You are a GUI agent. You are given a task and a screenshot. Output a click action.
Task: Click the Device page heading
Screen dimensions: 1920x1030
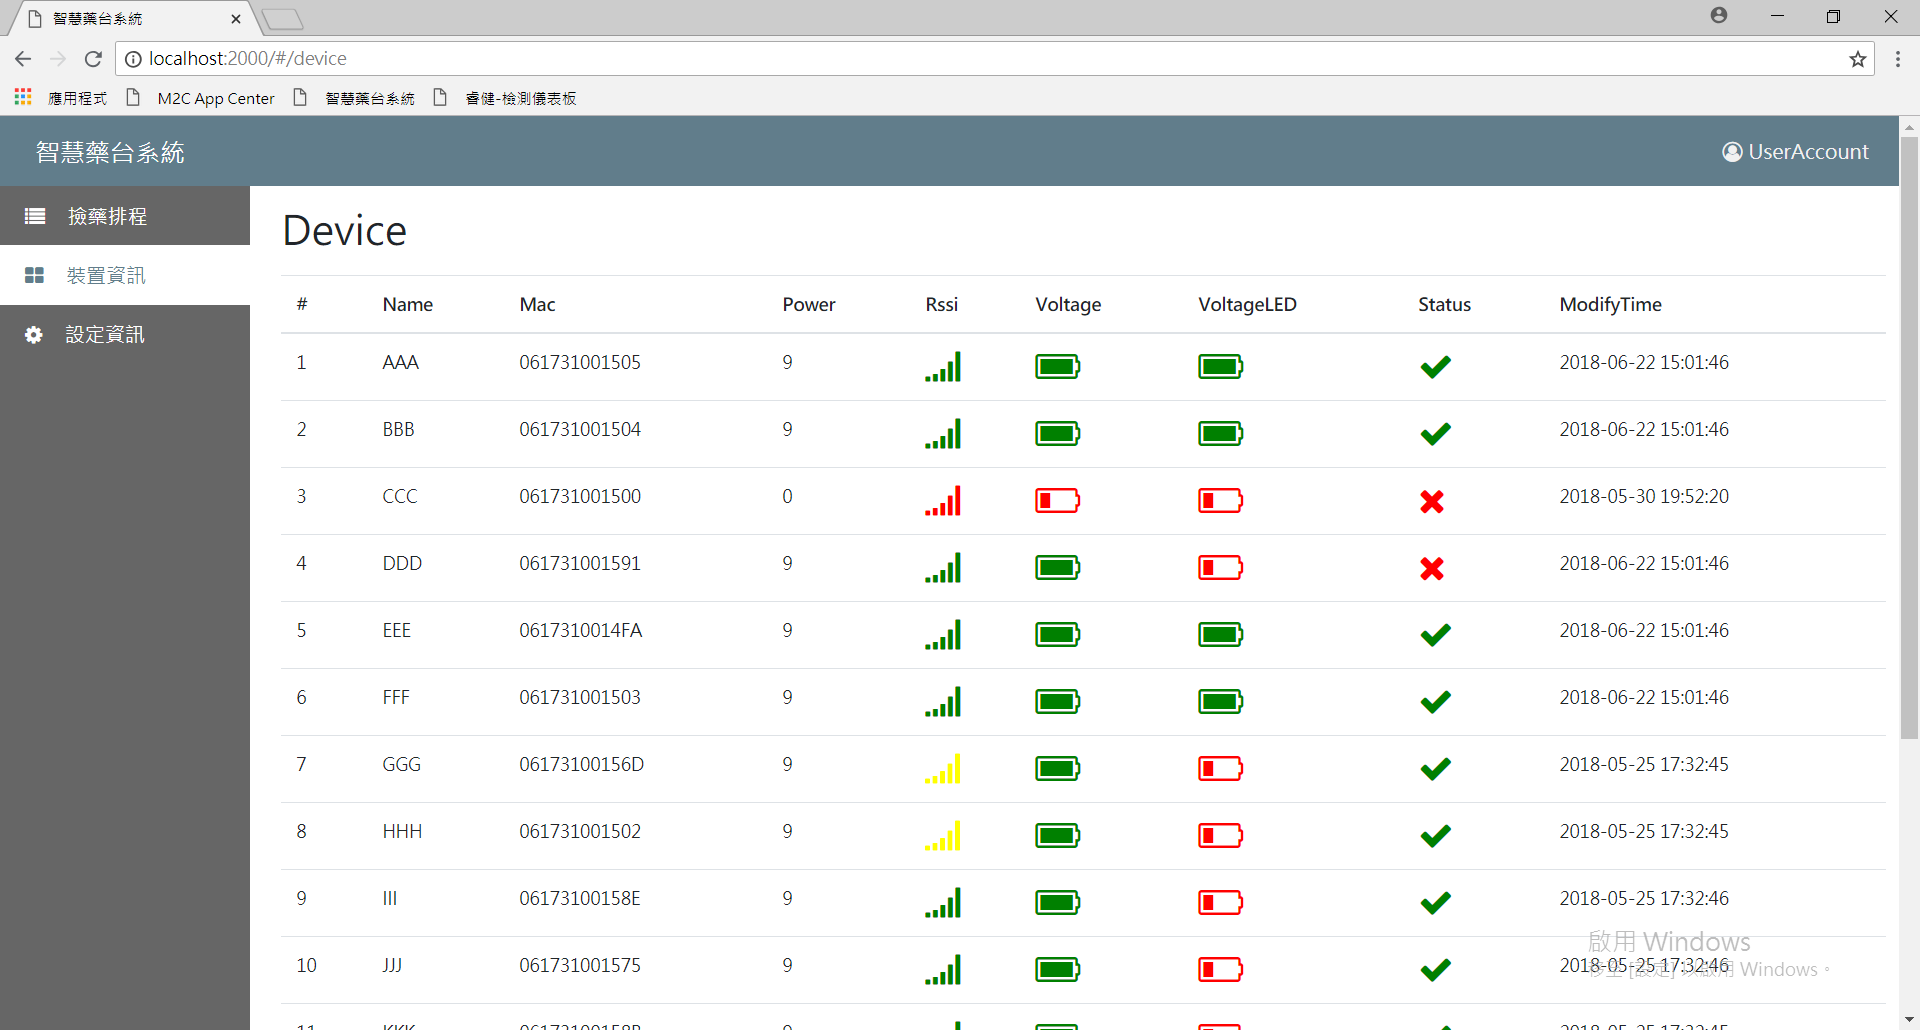click(345, 231)
